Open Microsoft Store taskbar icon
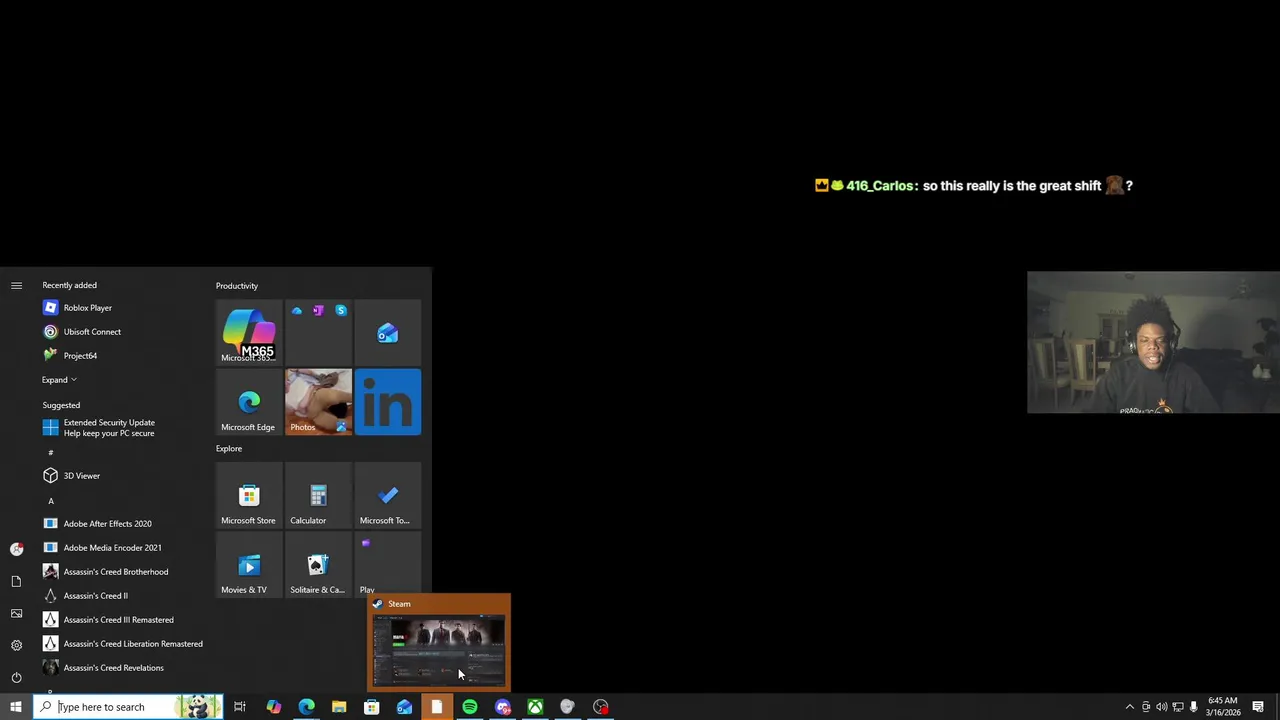This screenshot has width=1280, height=720. 371,707
